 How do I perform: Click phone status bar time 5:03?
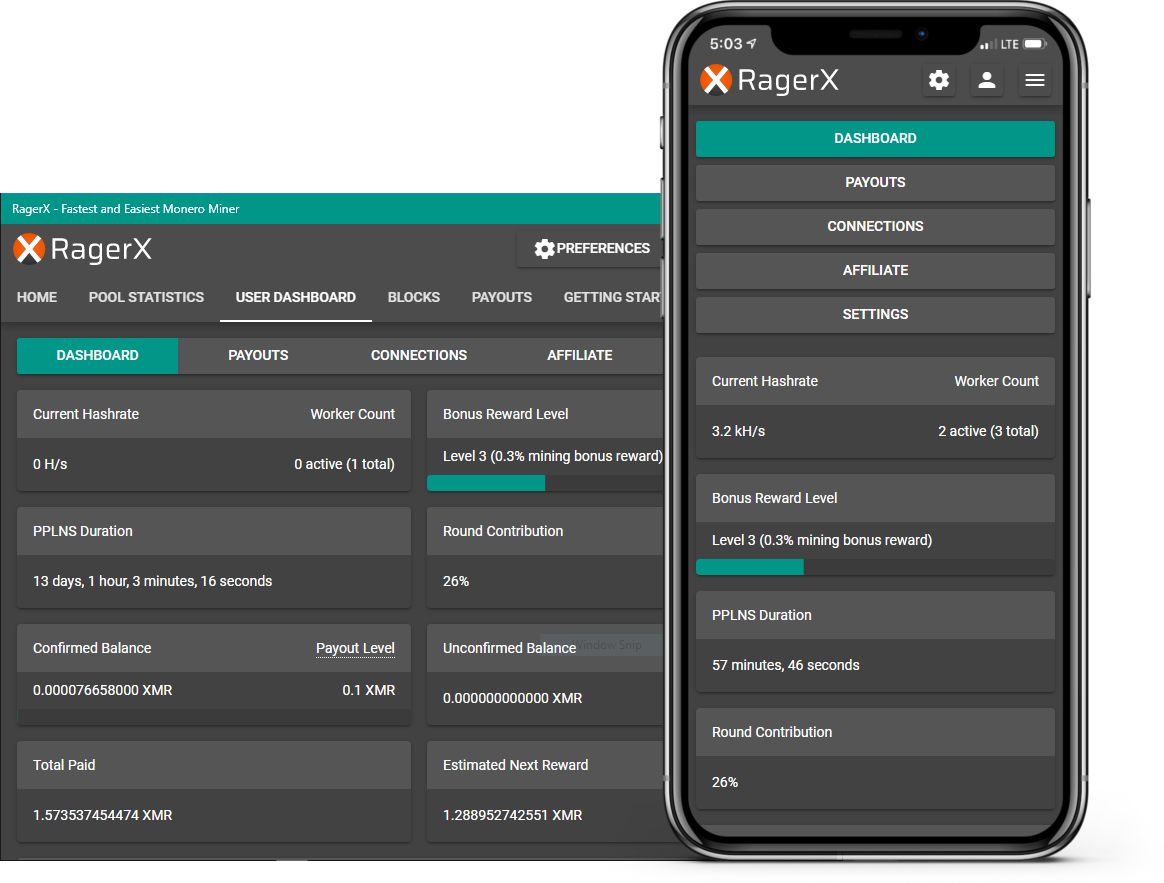click(x=725, y=44)
